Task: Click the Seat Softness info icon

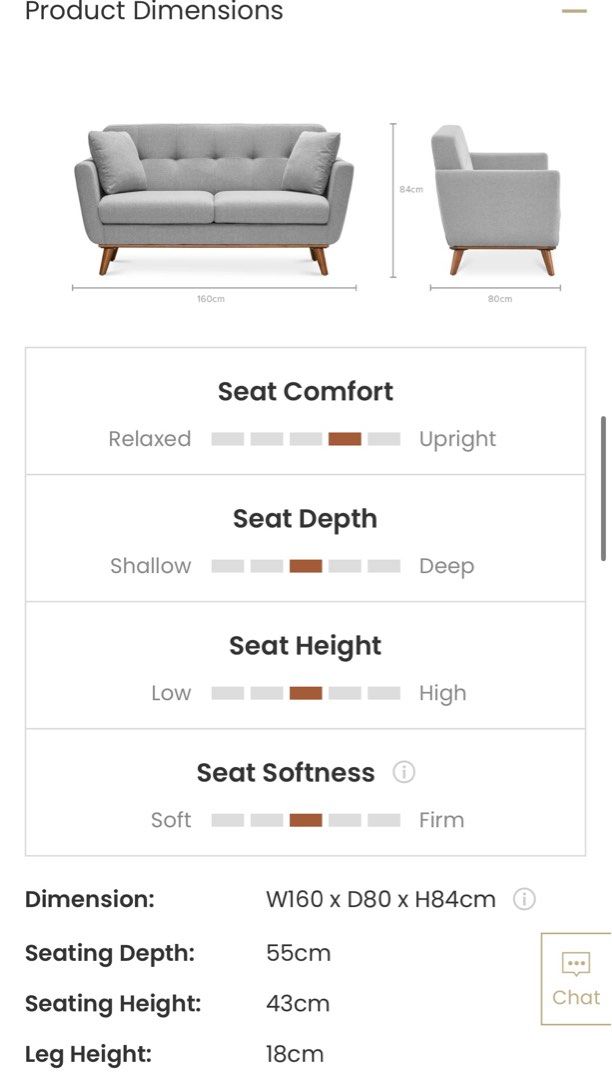Action: point(404,772)
